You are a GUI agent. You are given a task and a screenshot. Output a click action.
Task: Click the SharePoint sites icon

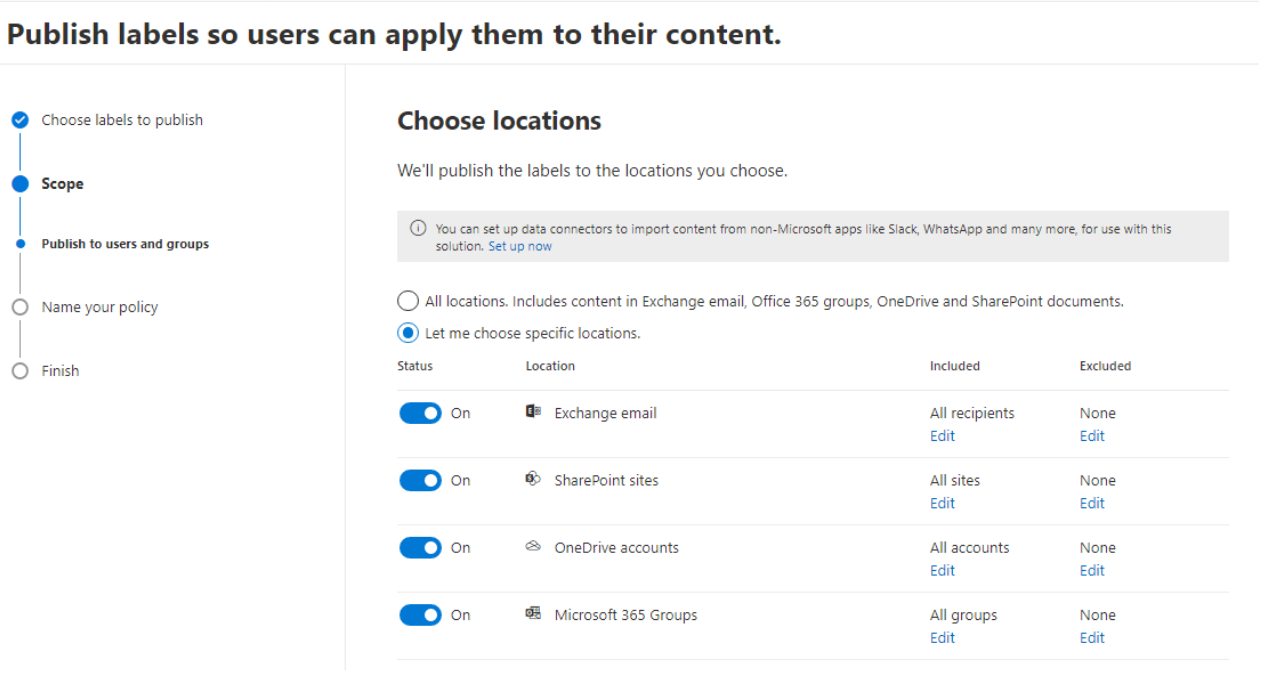point(533,480)
